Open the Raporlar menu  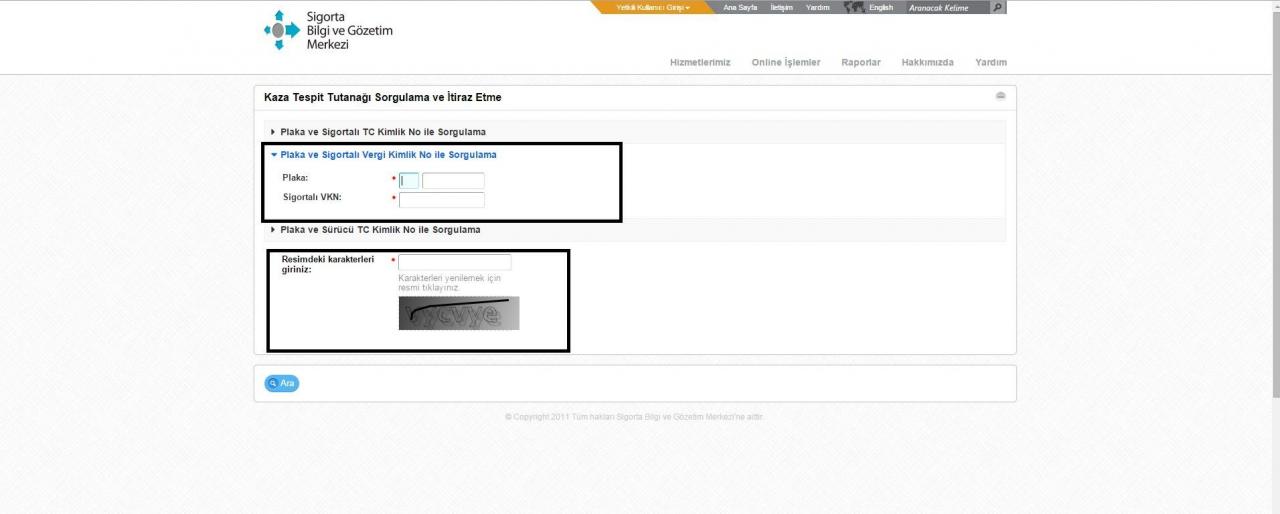pos(861,62)
